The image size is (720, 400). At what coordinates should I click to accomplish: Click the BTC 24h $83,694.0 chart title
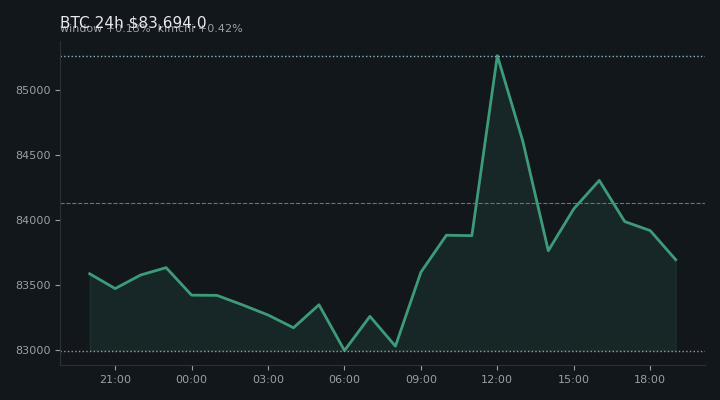tap(133, 22)
